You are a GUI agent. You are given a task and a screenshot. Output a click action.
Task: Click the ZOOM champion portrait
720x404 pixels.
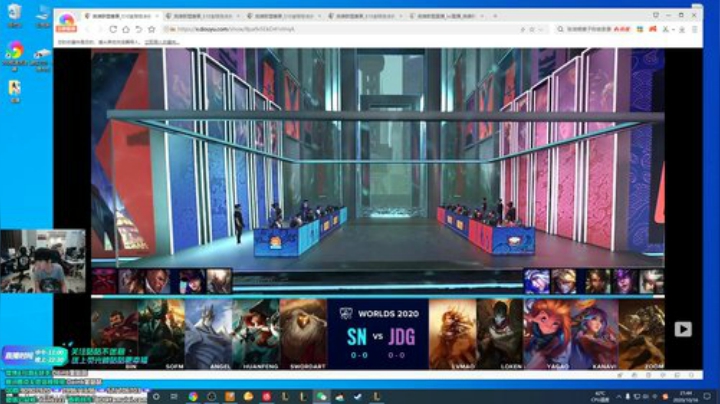(641, 334)
